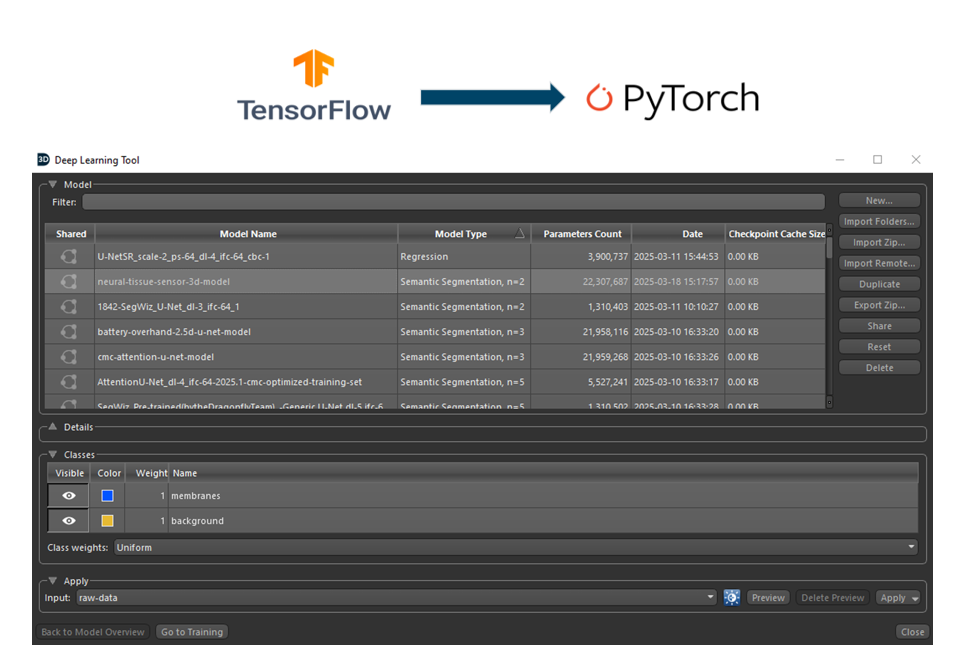
Task: Click into the model Filter text field
Action: click(x=453, y=202)
